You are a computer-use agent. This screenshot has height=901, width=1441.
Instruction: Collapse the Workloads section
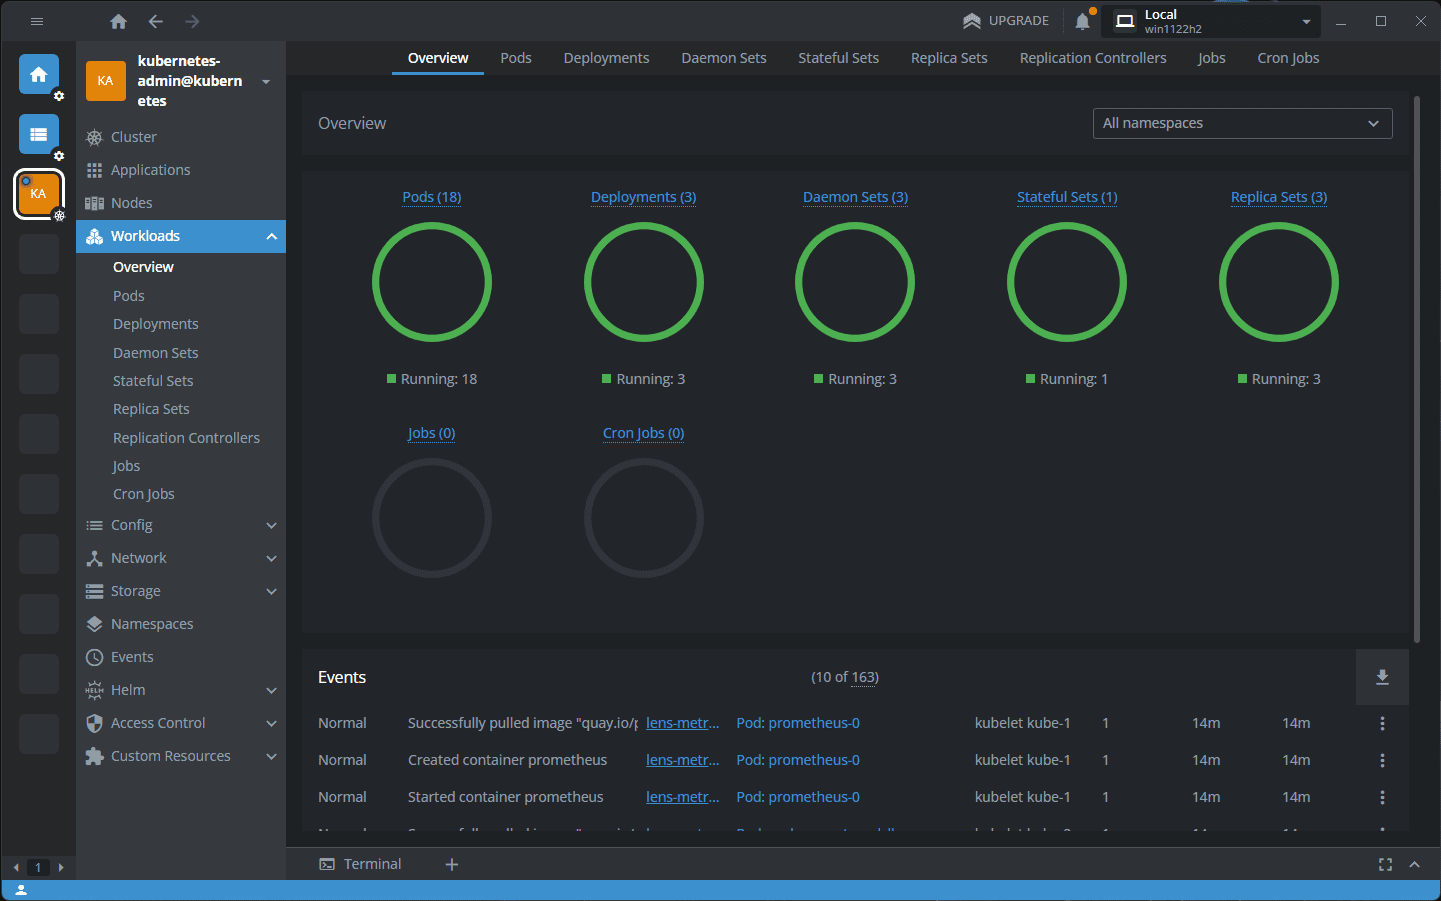tap(271, 236)
